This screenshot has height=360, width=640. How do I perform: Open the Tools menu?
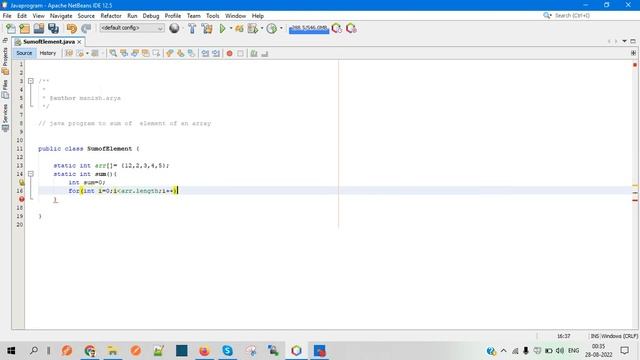[x=213, y=16]
